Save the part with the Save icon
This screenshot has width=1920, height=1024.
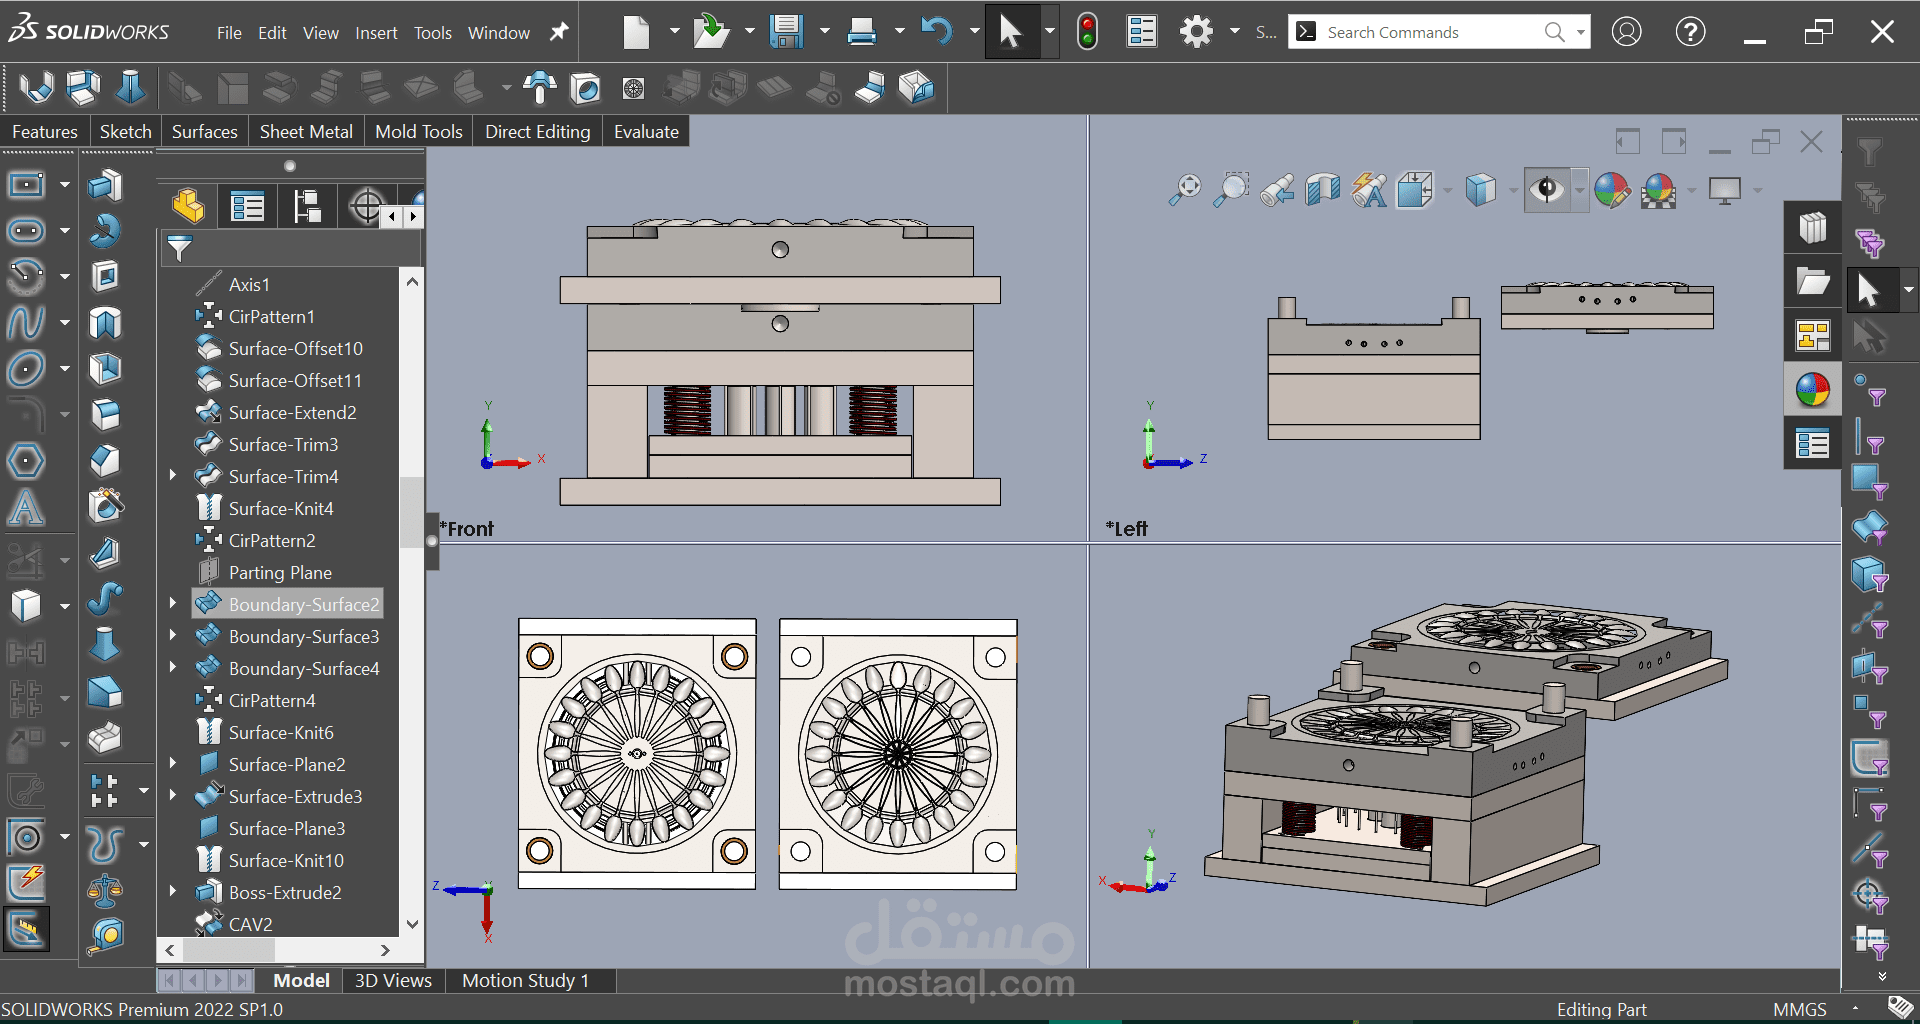[787, 32]
